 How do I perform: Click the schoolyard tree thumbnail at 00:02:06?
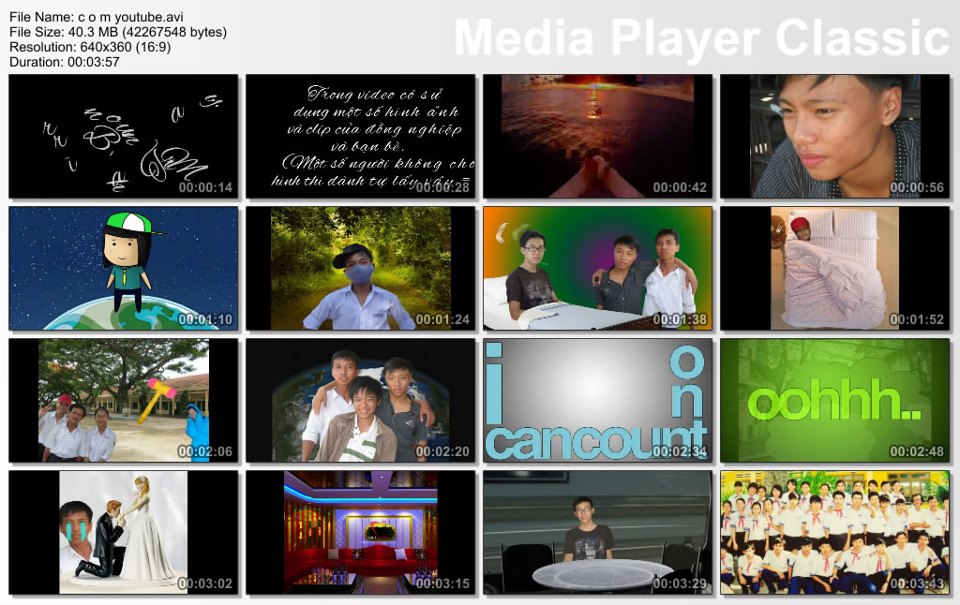tap(124, 400)
